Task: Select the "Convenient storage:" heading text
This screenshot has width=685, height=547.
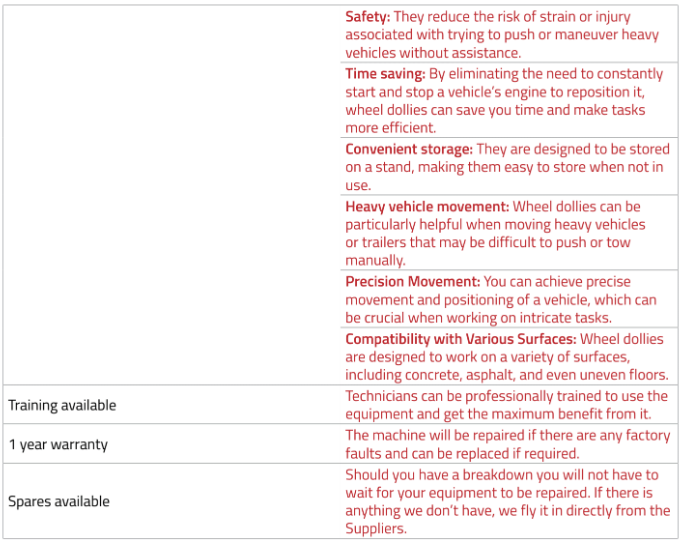Action: tap(409, 149)
